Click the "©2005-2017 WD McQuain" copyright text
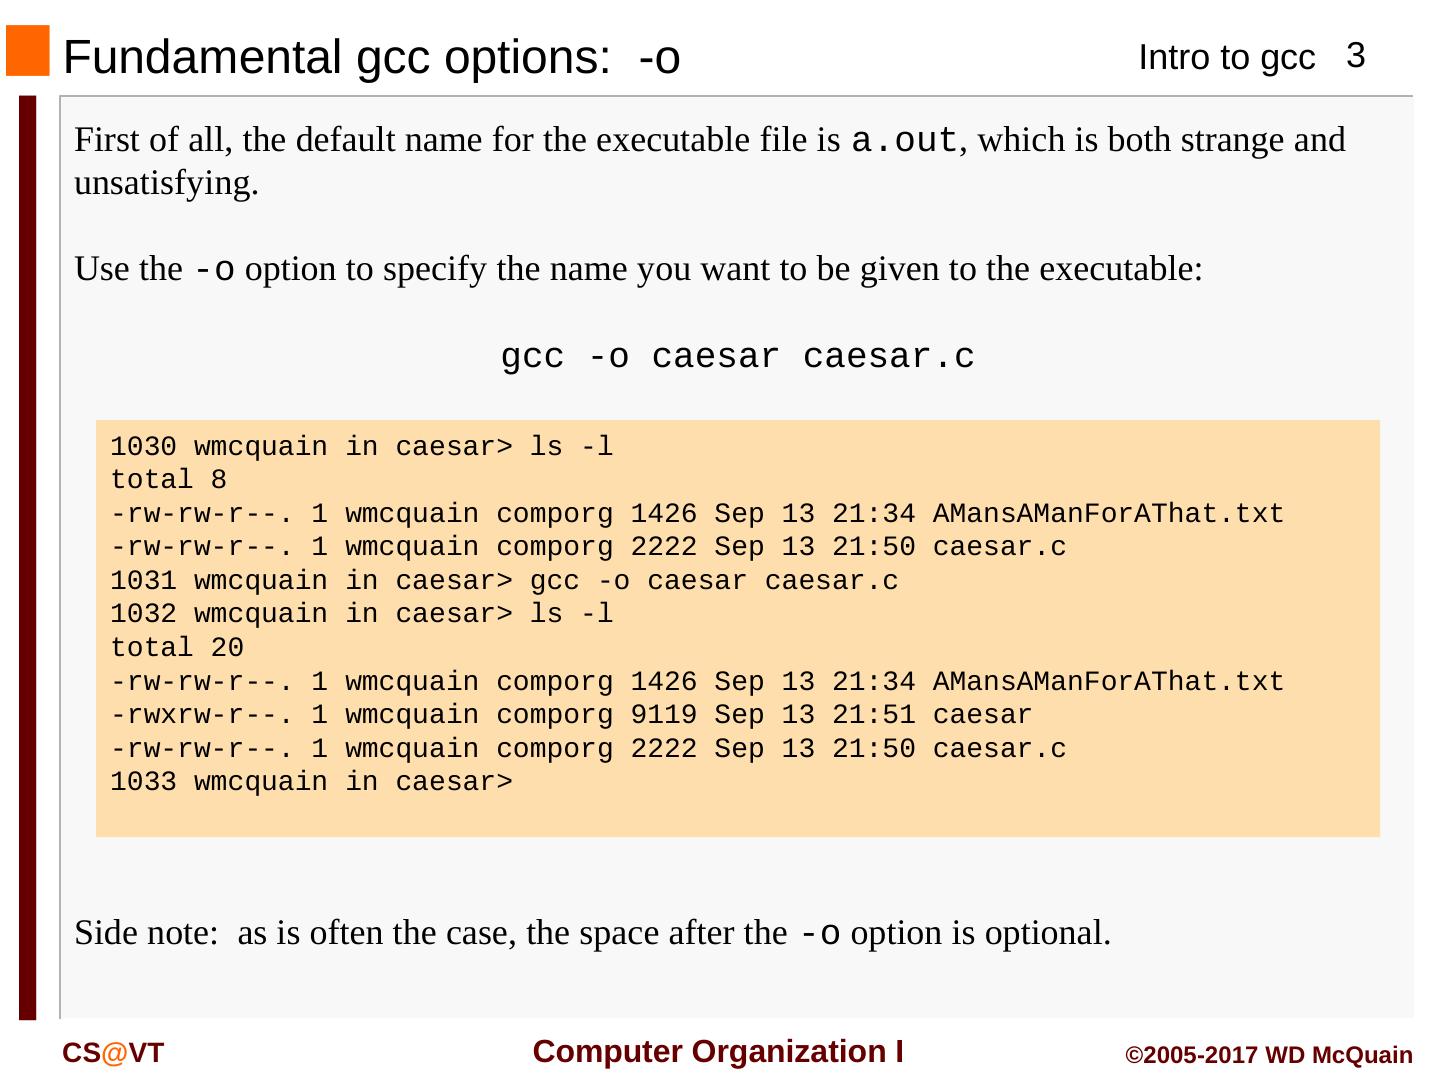 [1268, 1056]
